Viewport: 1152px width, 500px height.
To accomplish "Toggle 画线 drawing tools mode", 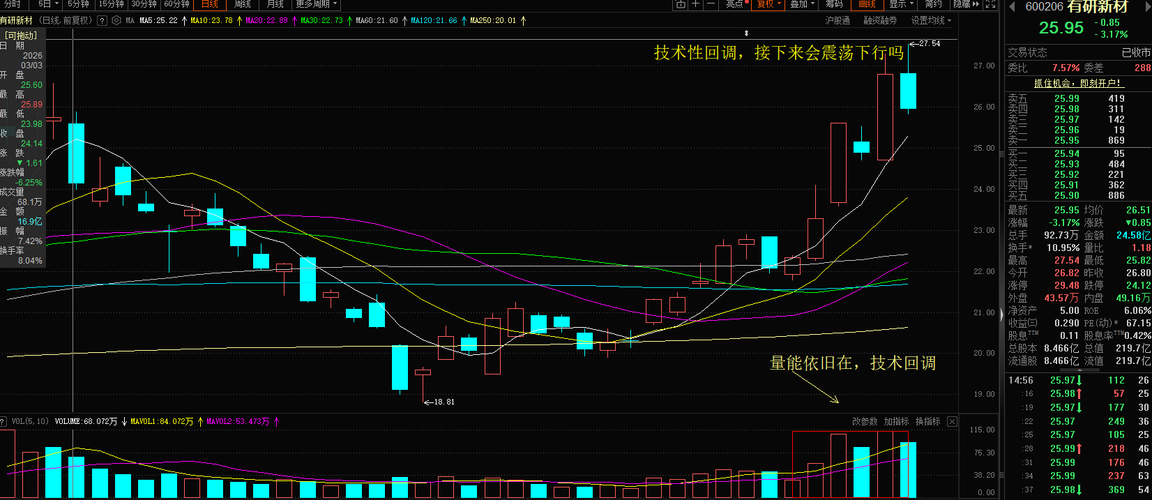I will [x=866, y=4].
